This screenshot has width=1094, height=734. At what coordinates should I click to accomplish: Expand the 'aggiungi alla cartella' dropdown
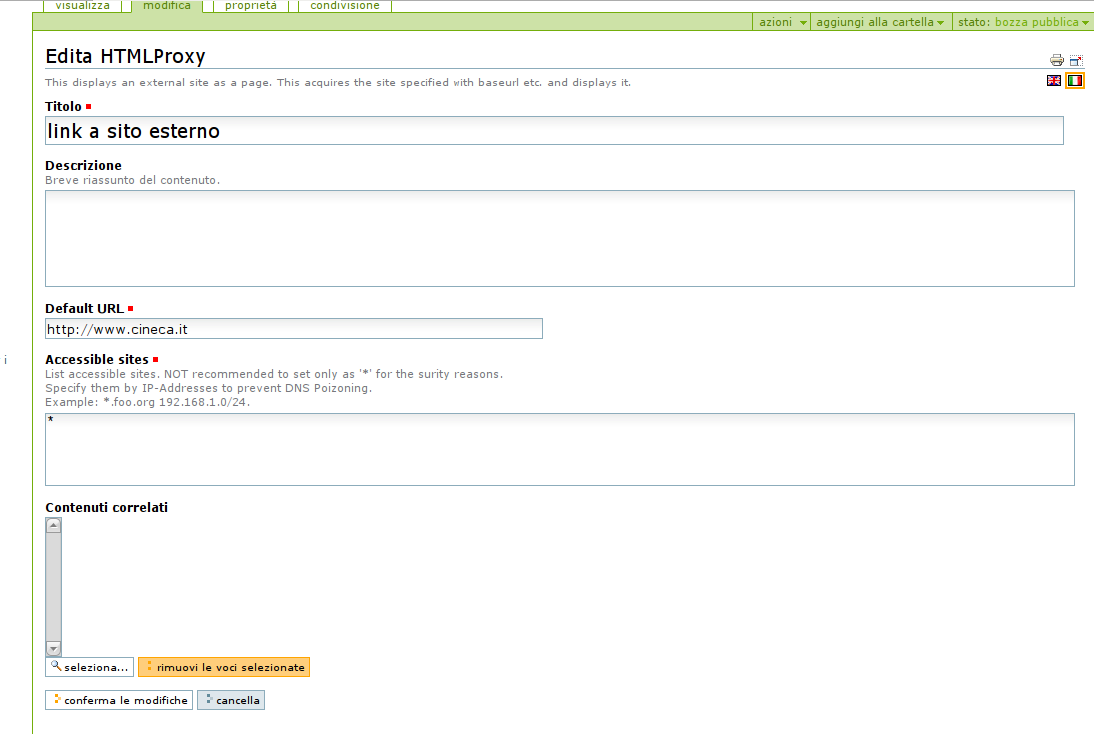point(880,22)
